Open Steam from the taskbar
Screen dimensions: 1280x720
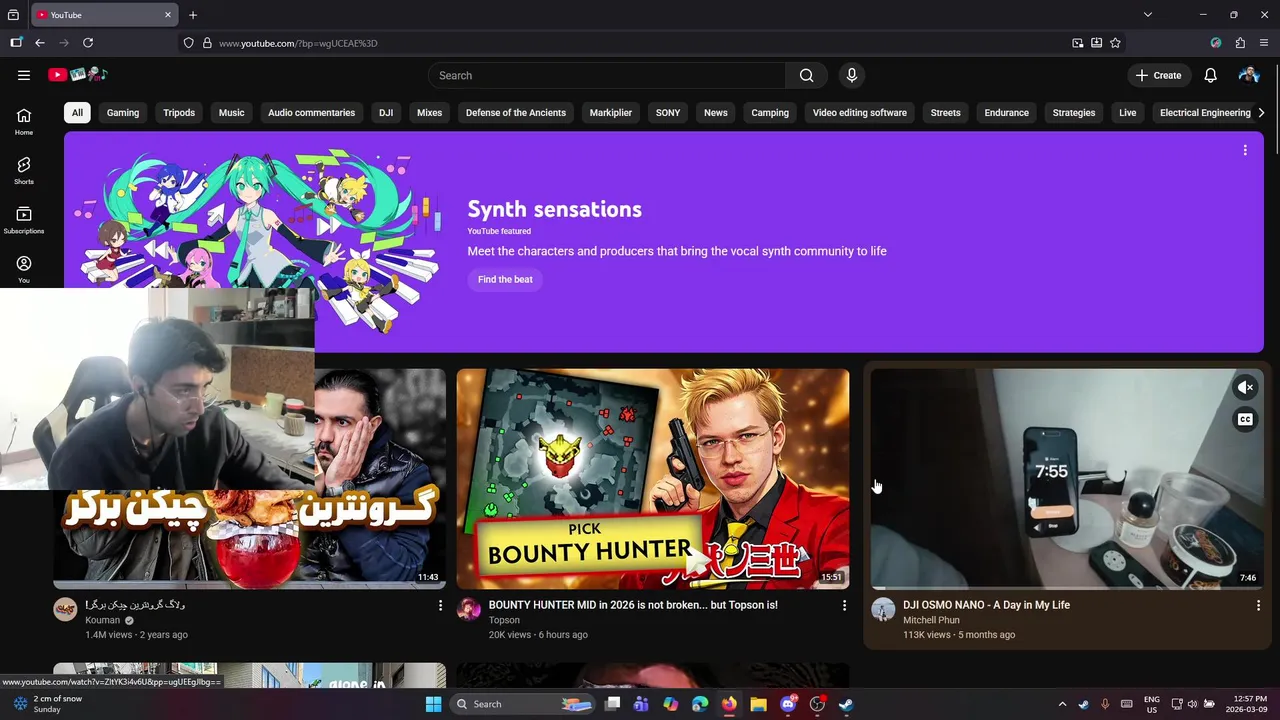(845, 704)
